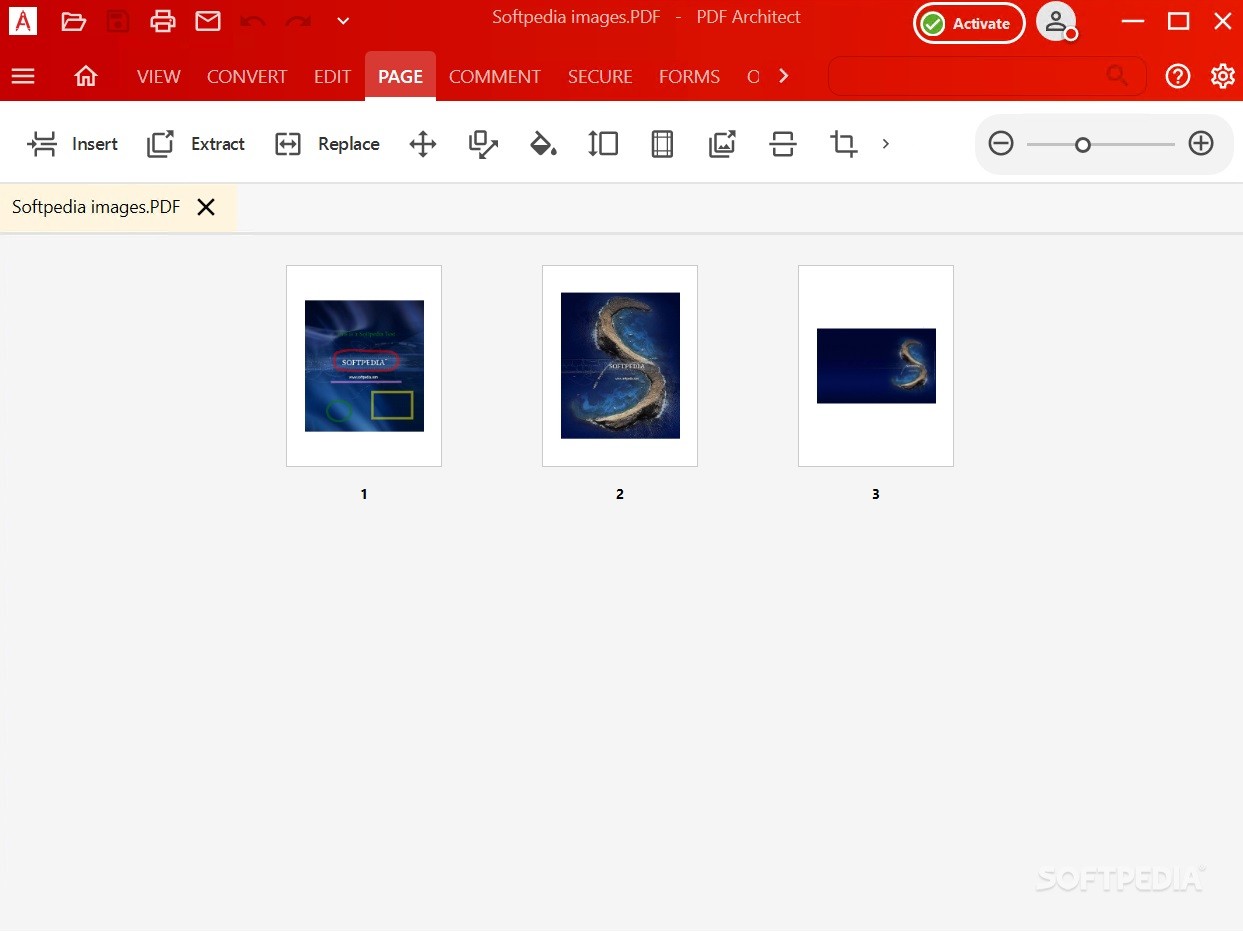Redo the last action
The width and height of the screenshot is (1243, 932).
coord(298,21)
